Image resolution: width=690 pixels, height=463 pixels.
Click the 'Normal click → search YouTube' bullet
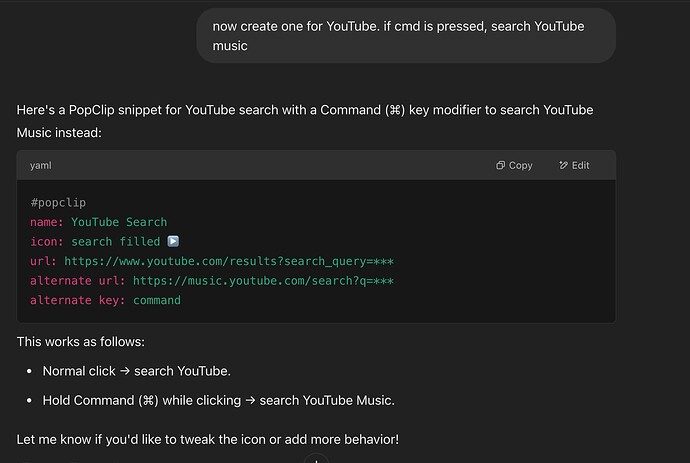click(136, 371)
